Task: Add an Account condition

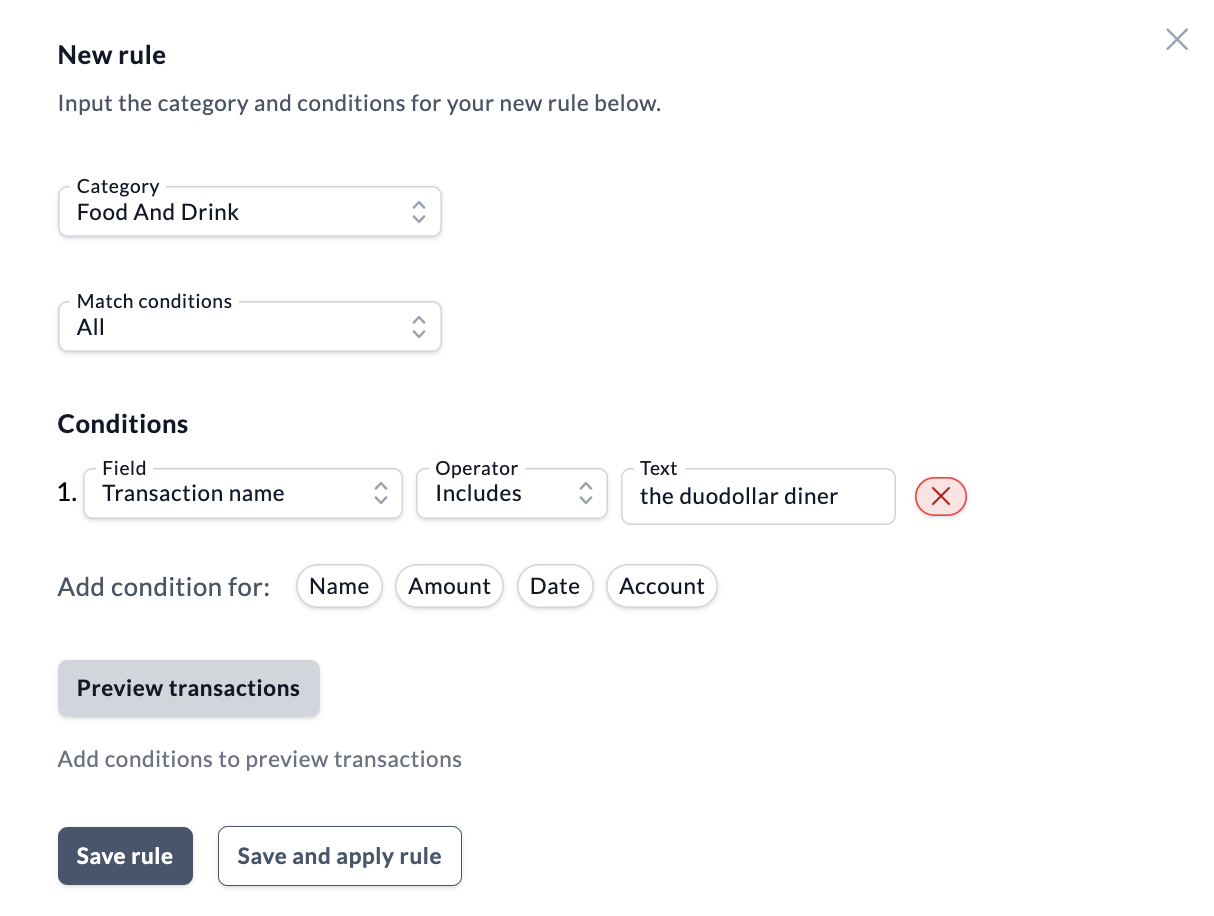Action: click(x=662, y=586)
